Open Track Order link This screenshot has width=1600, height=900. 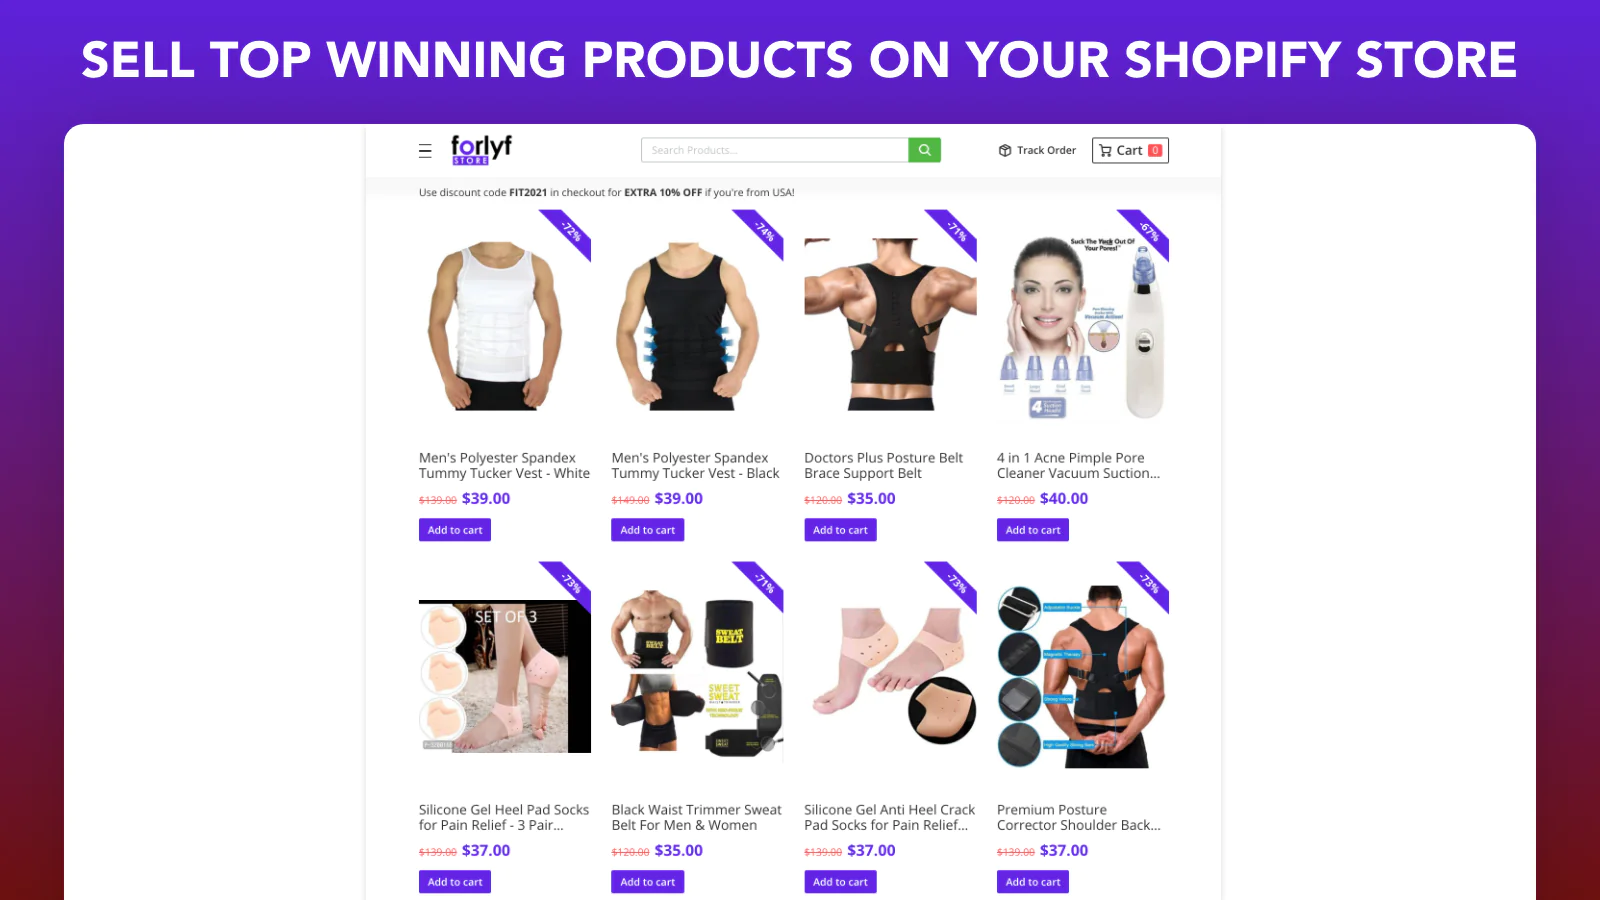pyautogui.click(x=1037, y=150)
